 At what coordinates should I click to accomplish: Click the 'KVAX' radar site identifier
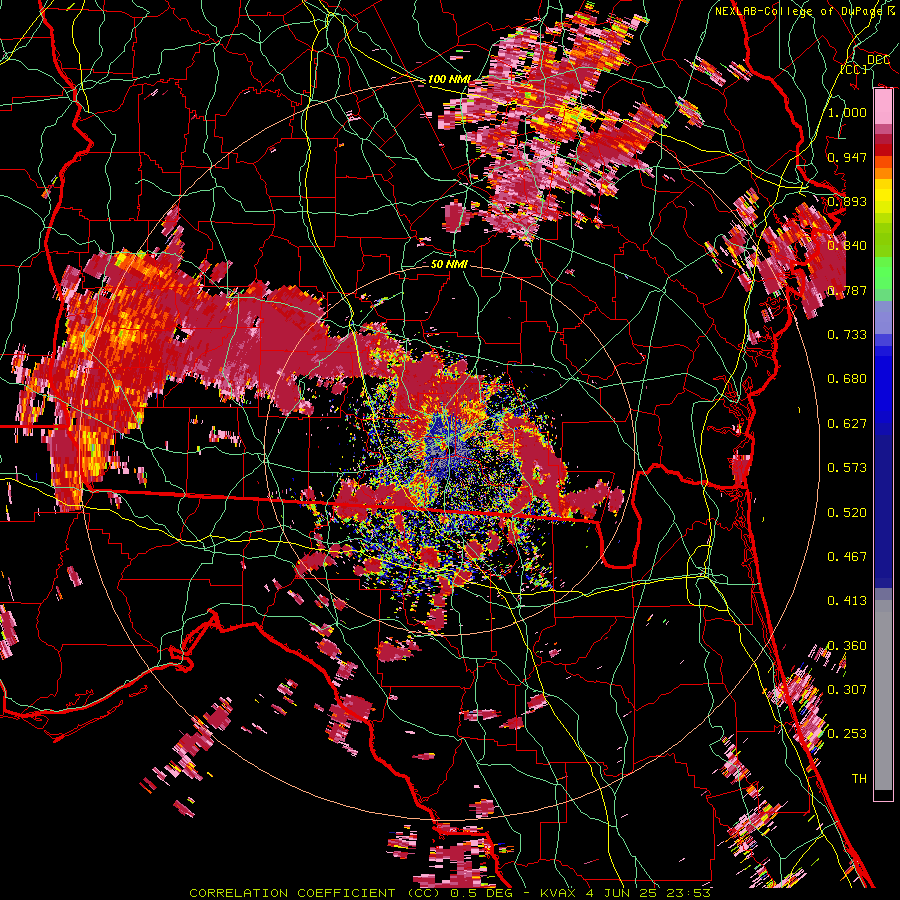click(559, 893)
